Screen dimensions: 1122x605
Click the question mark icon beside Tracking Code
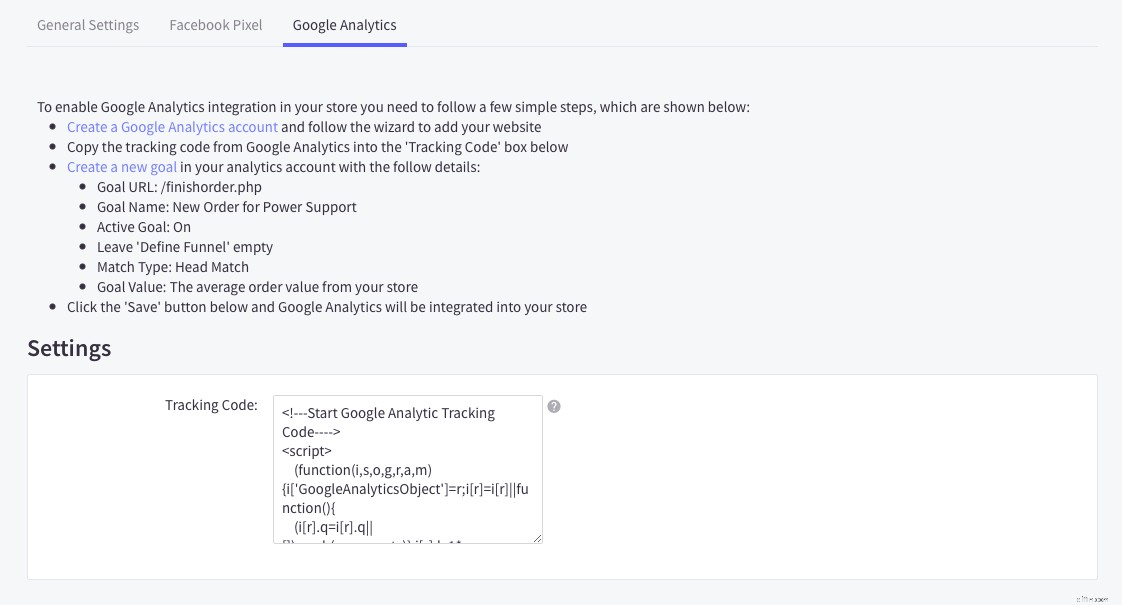(x=554, y=406)
